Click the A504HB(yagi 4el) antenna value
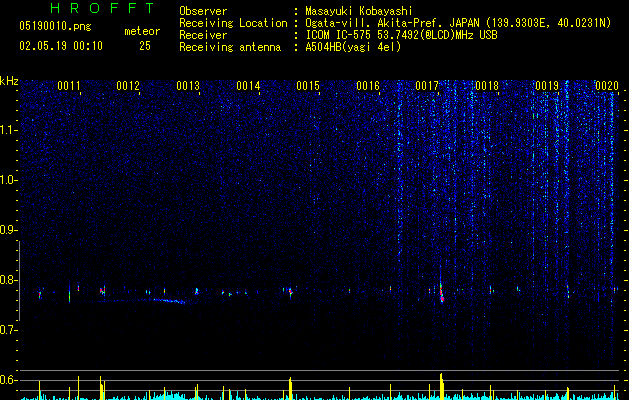Viewport: 629px width, 400px height. click(x=353, y=47)
